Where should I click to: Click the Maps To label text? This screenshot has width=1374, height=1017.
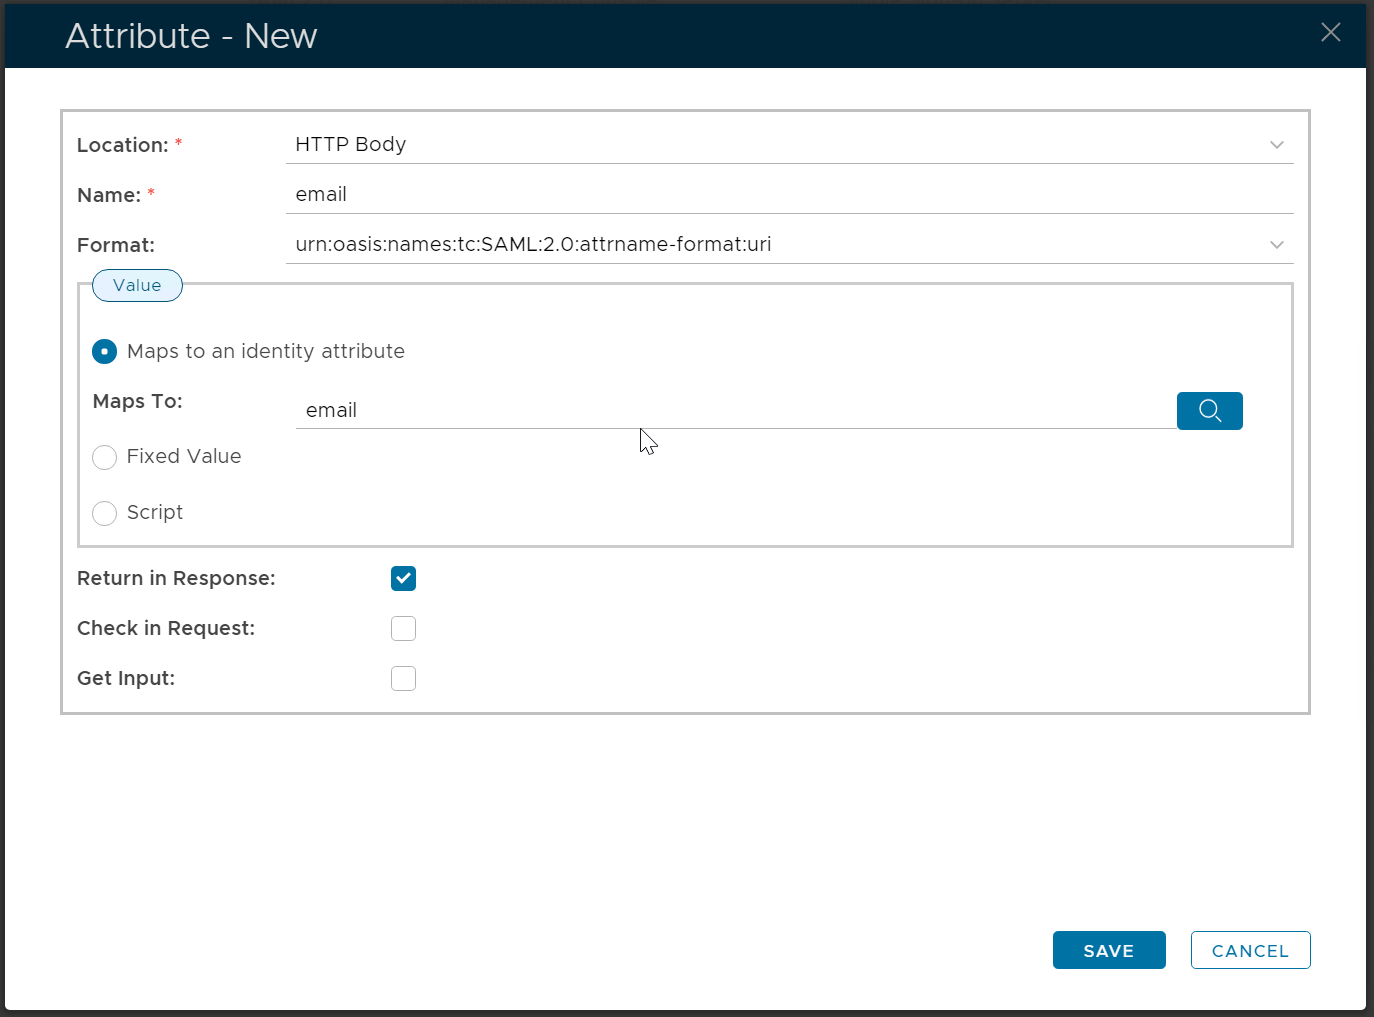click(137, 402)
